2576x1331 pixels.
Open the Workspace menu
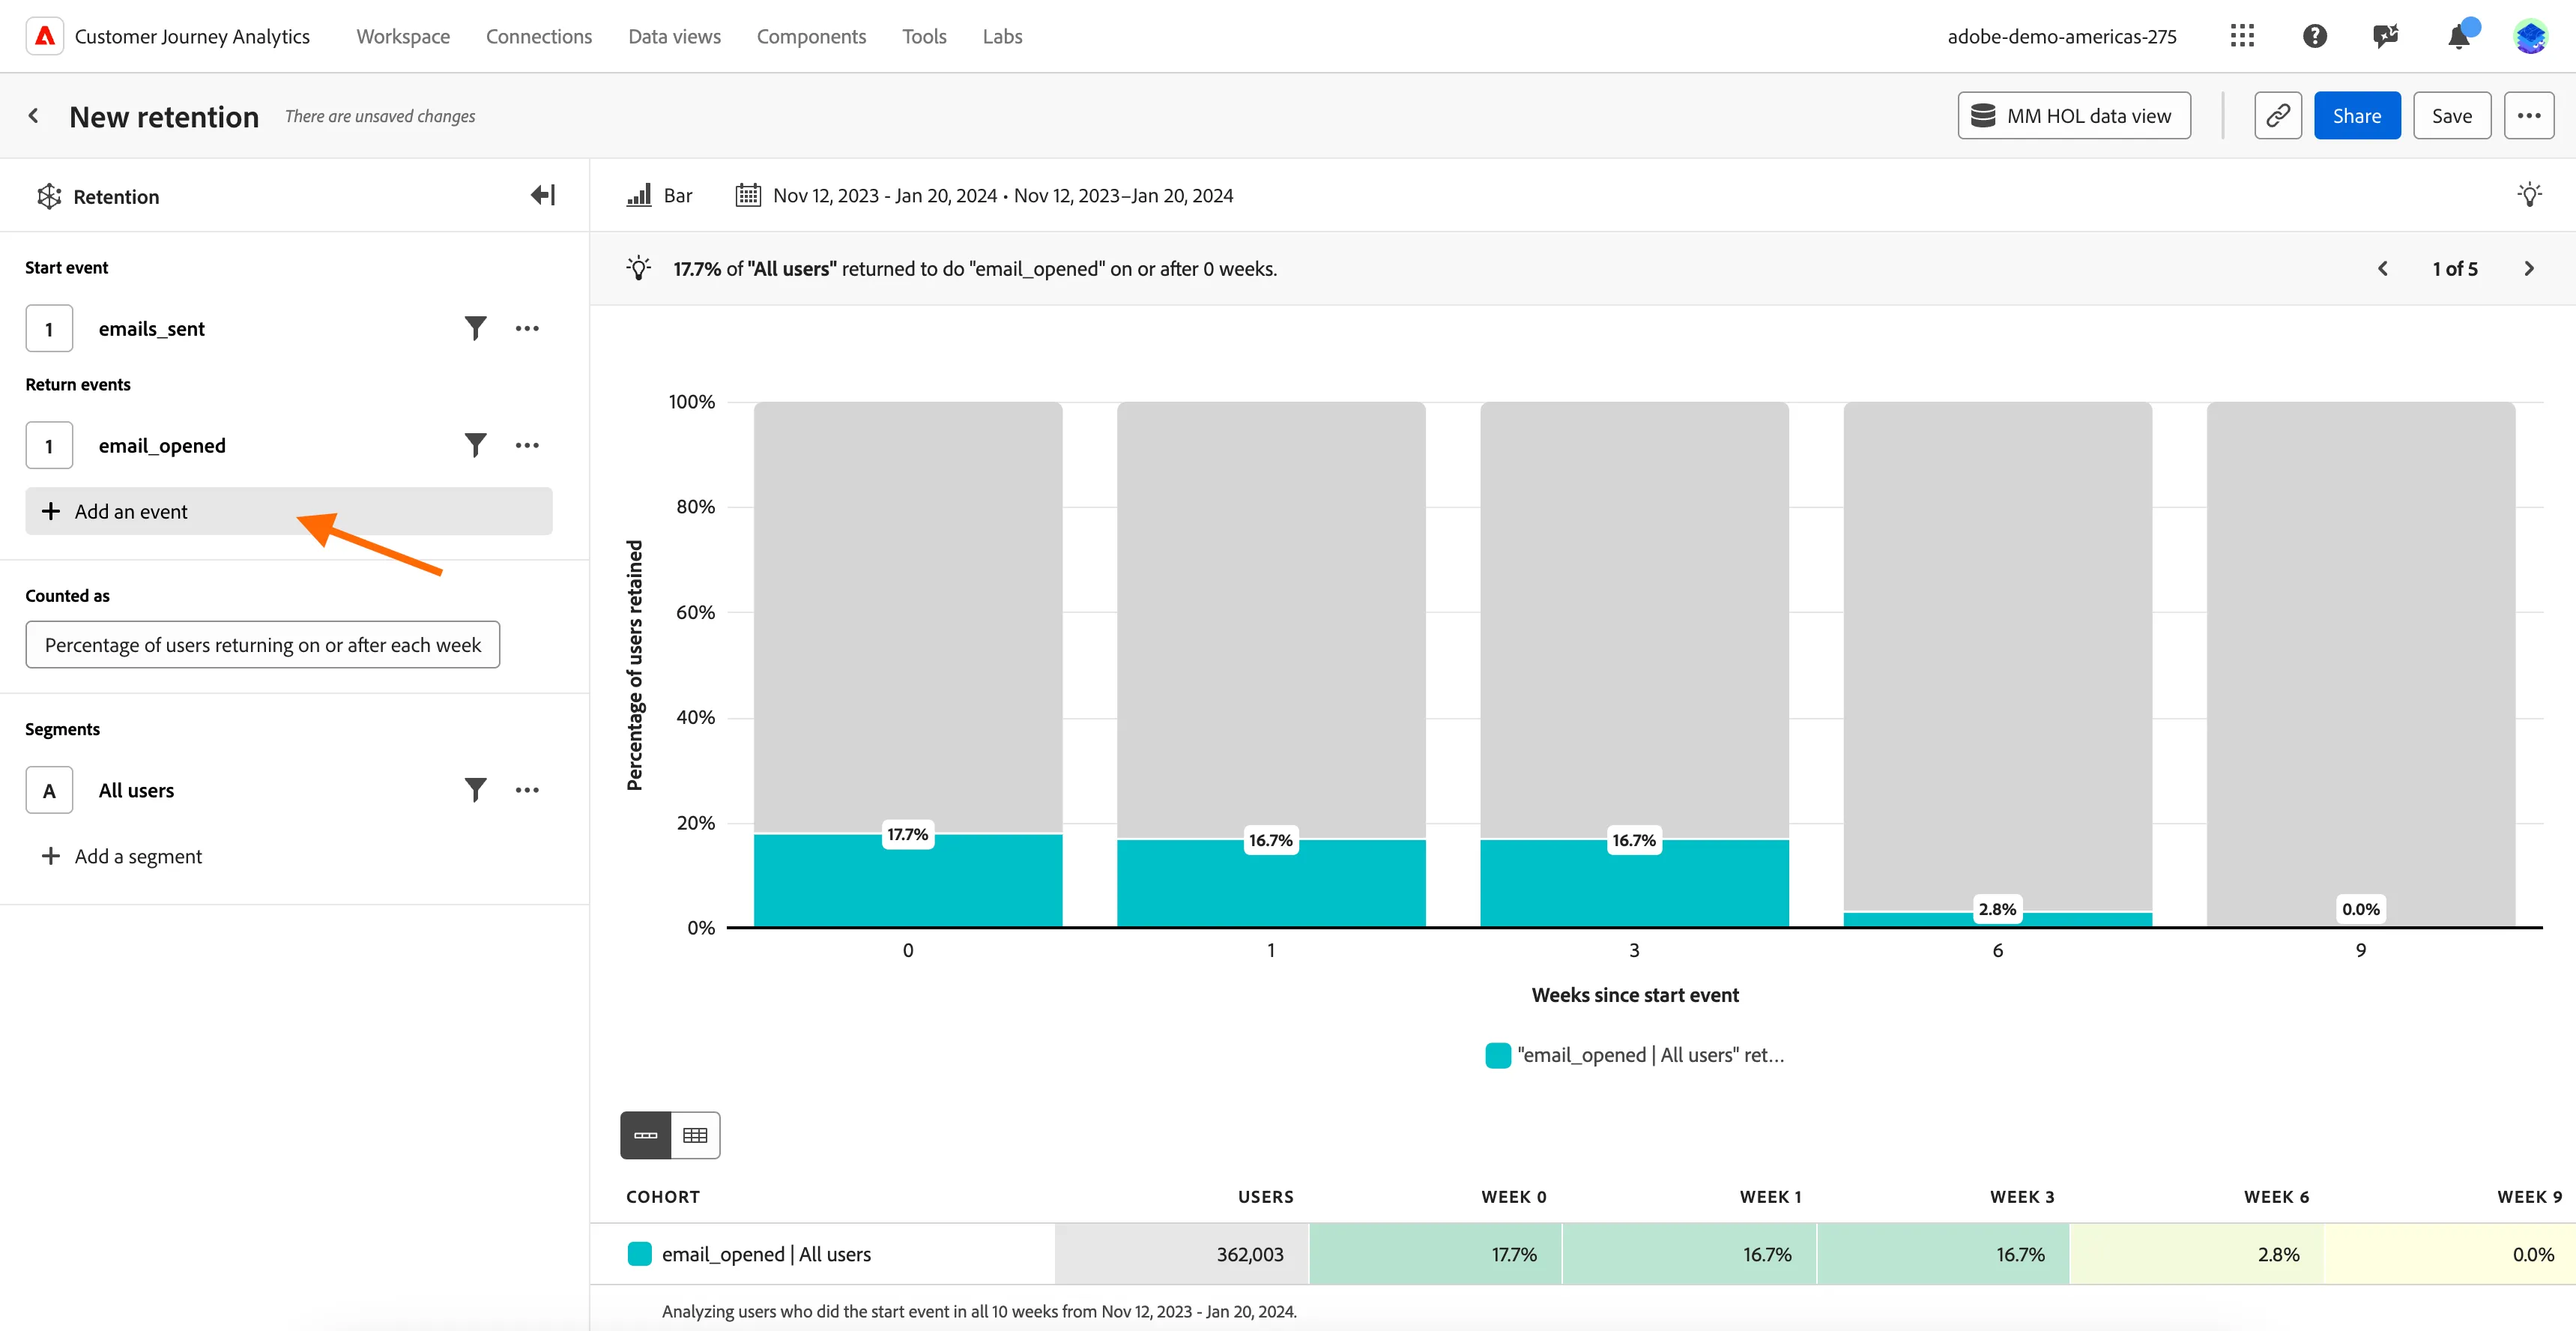(x=403, y=36)
